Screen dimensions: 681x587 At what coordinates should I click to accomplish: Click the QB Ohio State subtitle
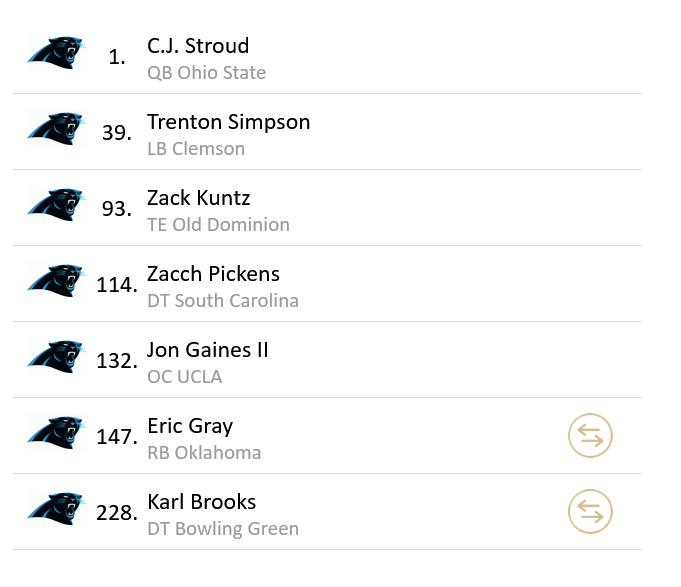[206, 73]
